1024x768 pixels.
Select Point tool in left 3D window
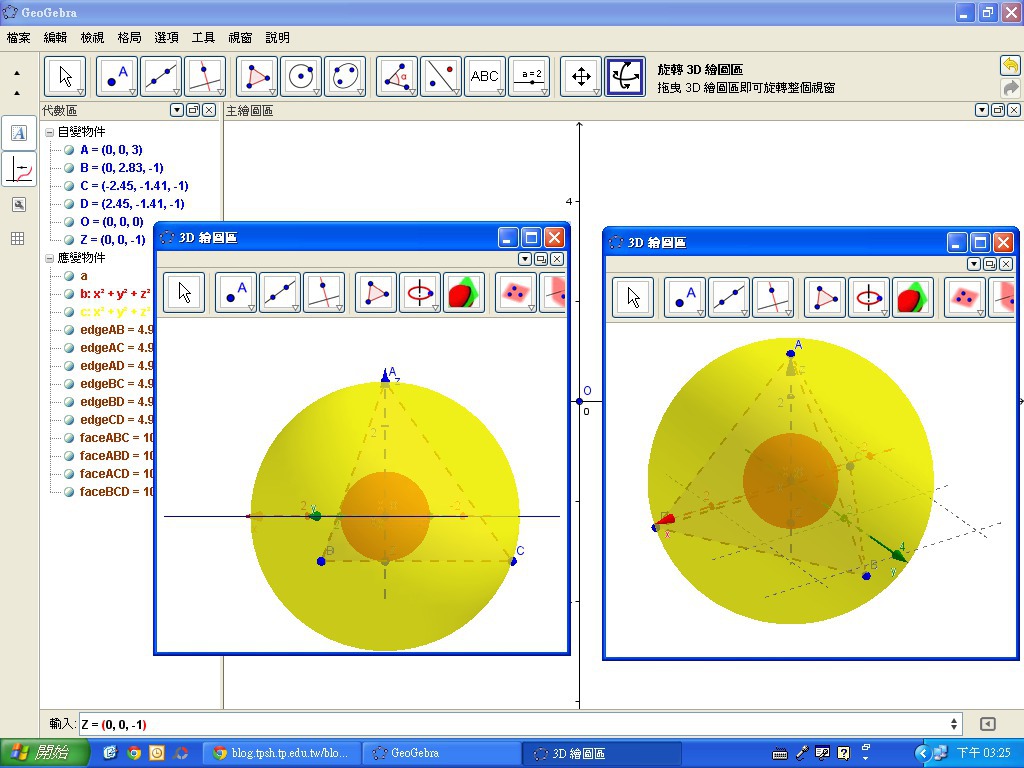tap(236, 293)
